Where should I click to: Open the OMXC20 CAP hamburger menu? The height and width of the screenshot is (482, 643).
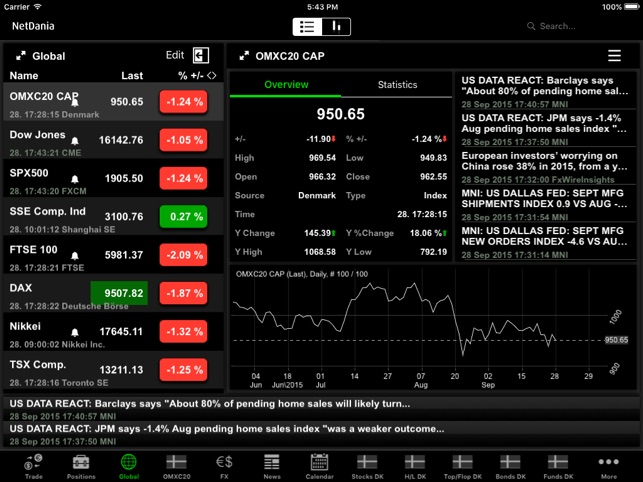coord(614,55)
